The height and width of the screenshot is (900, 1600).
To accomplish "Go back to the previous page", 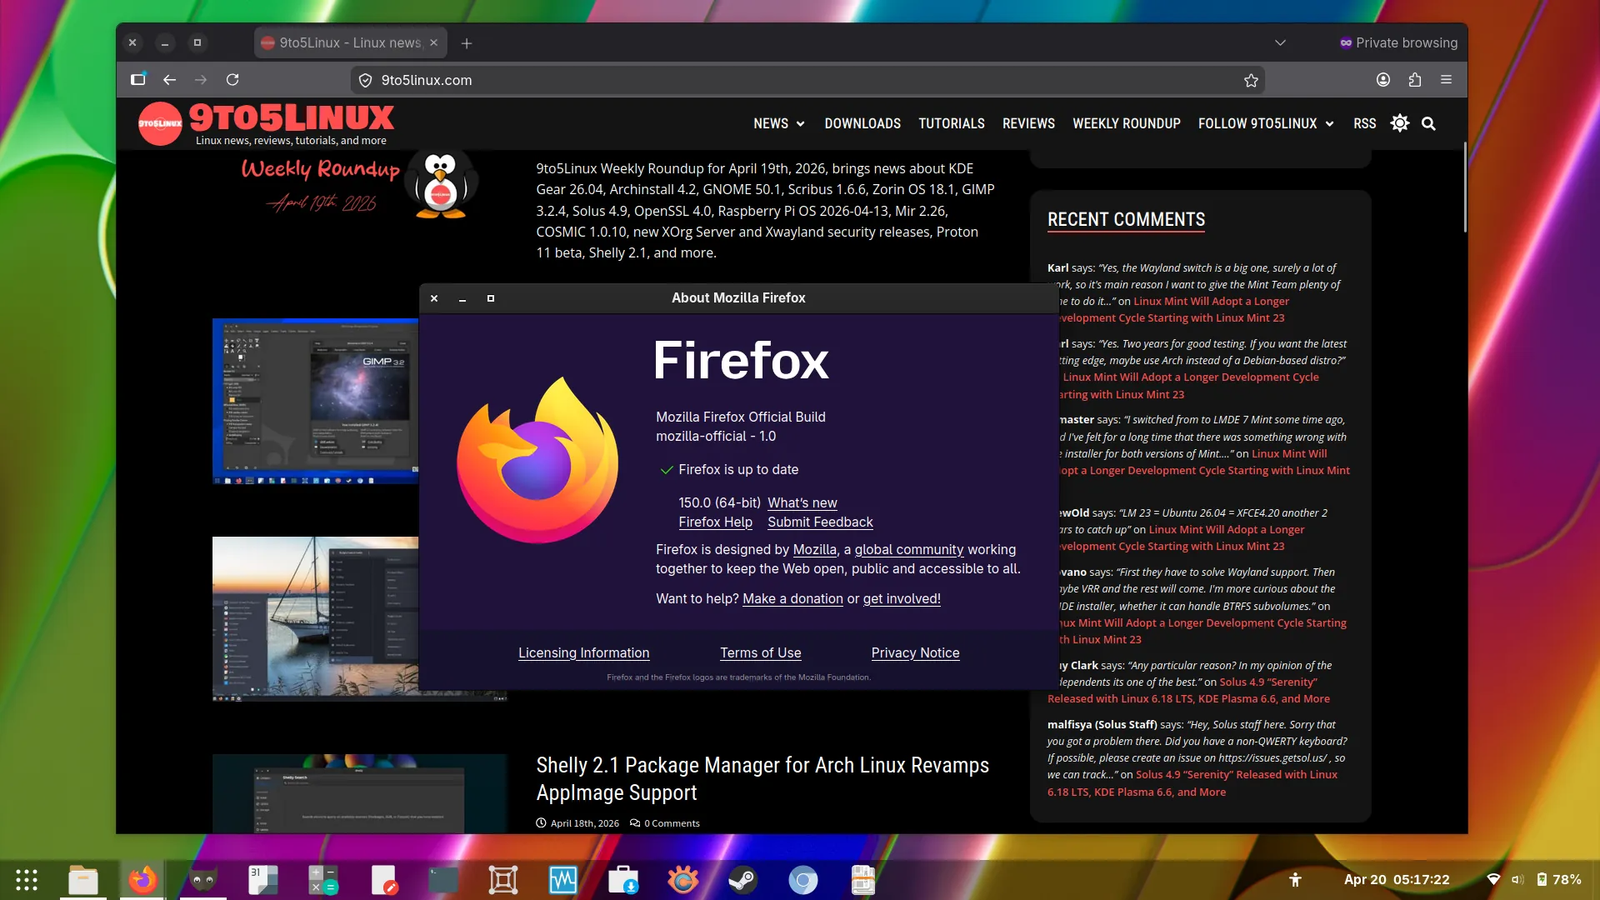I will coord(170,80).
